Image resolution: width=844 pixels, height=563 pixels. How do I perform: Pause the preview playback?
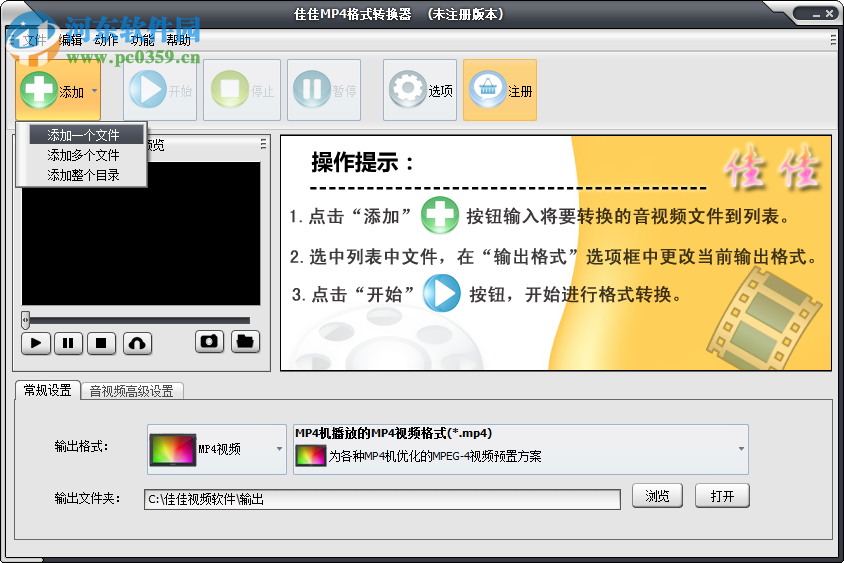click(x=68, y=343)
